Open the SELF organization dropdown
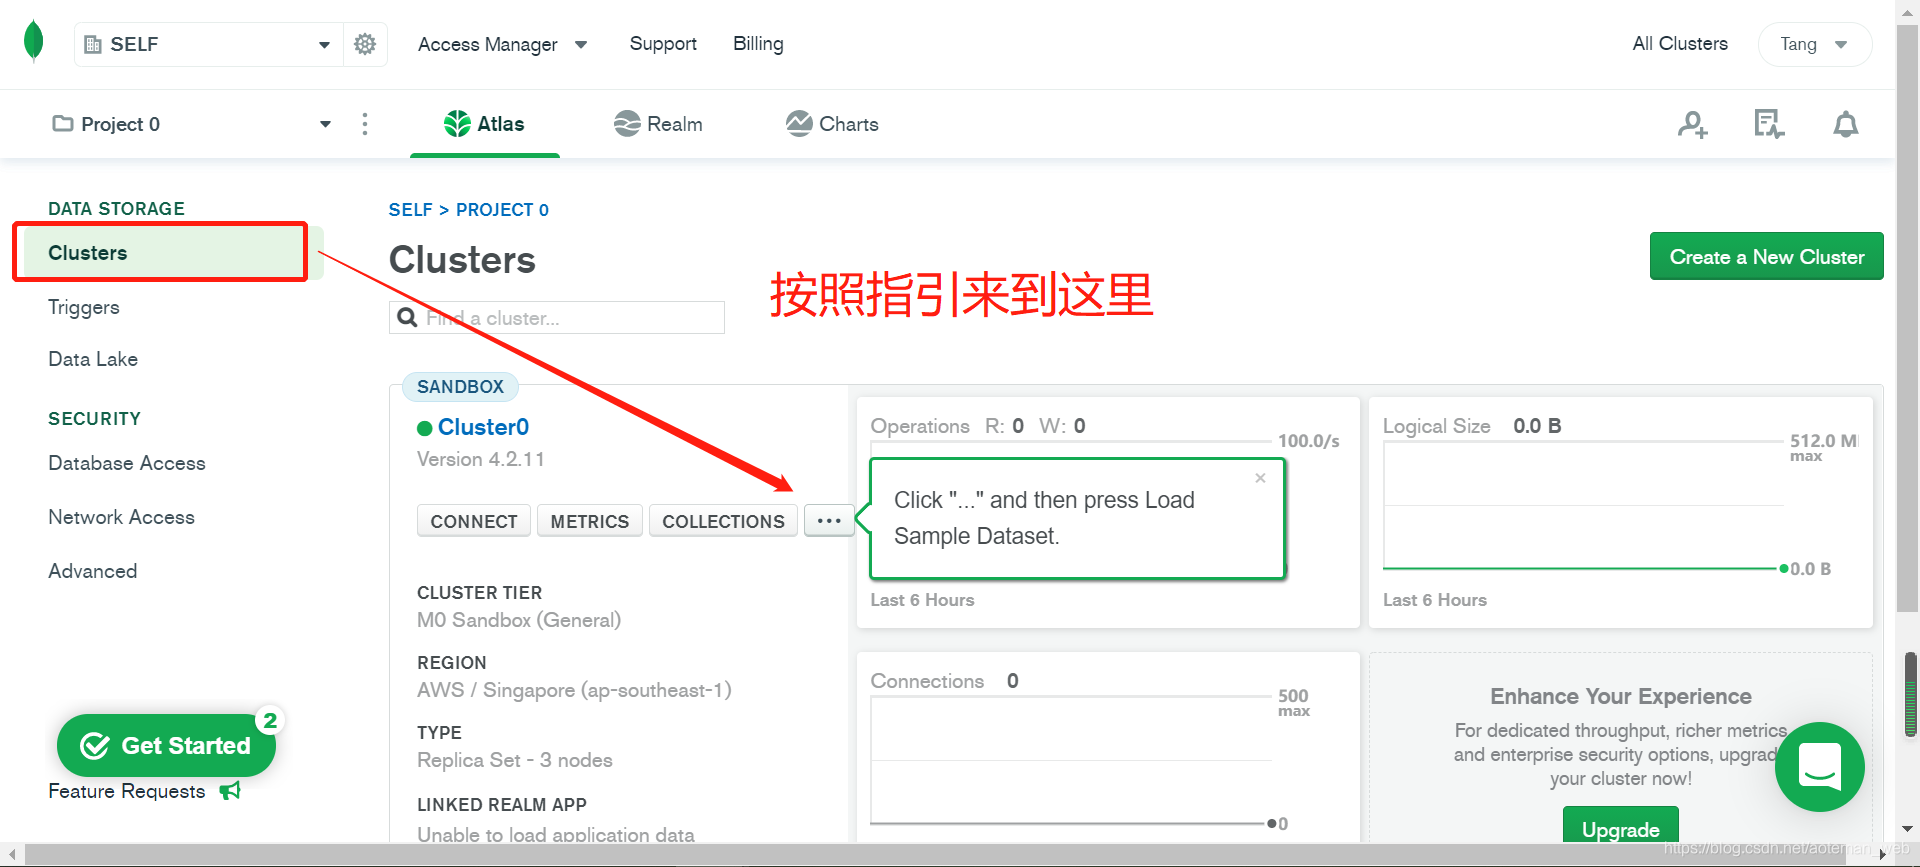This screenshot has height=867, width=1920. click(209, 44)
